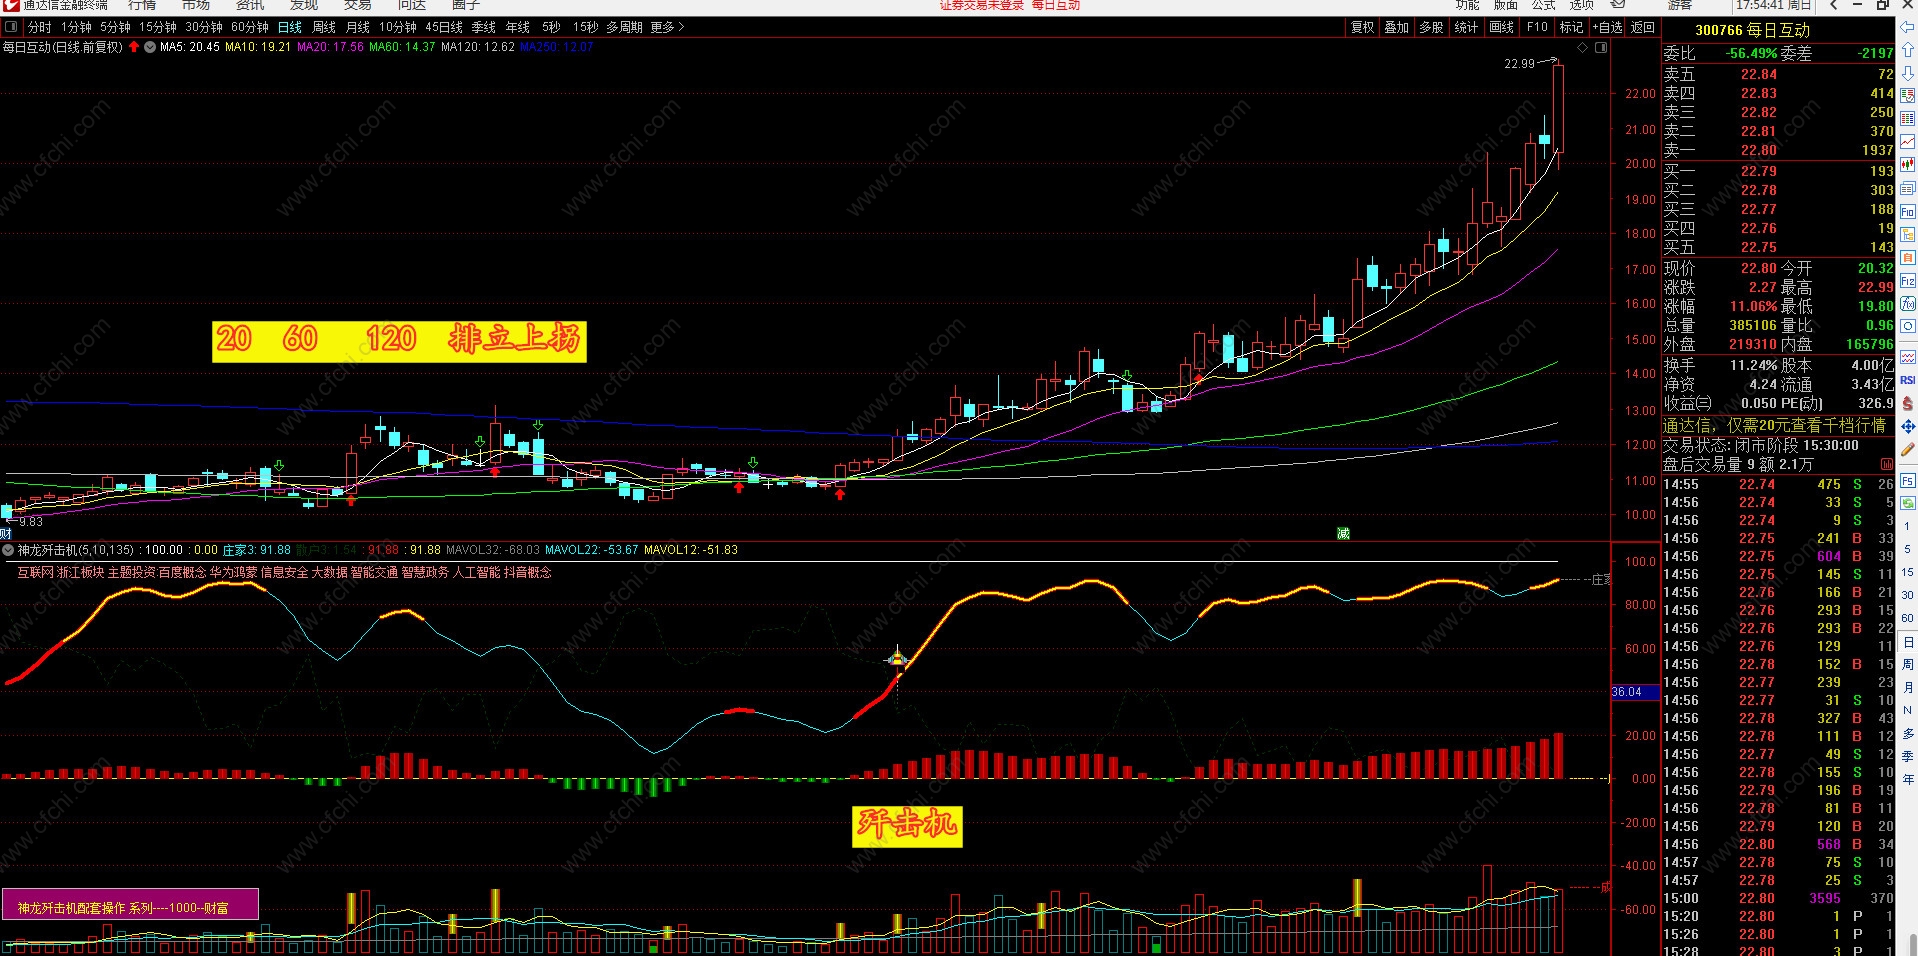Open the RSI indicator sidebar icon
Screen dimensions: 1918x956
coord(1908,380)
